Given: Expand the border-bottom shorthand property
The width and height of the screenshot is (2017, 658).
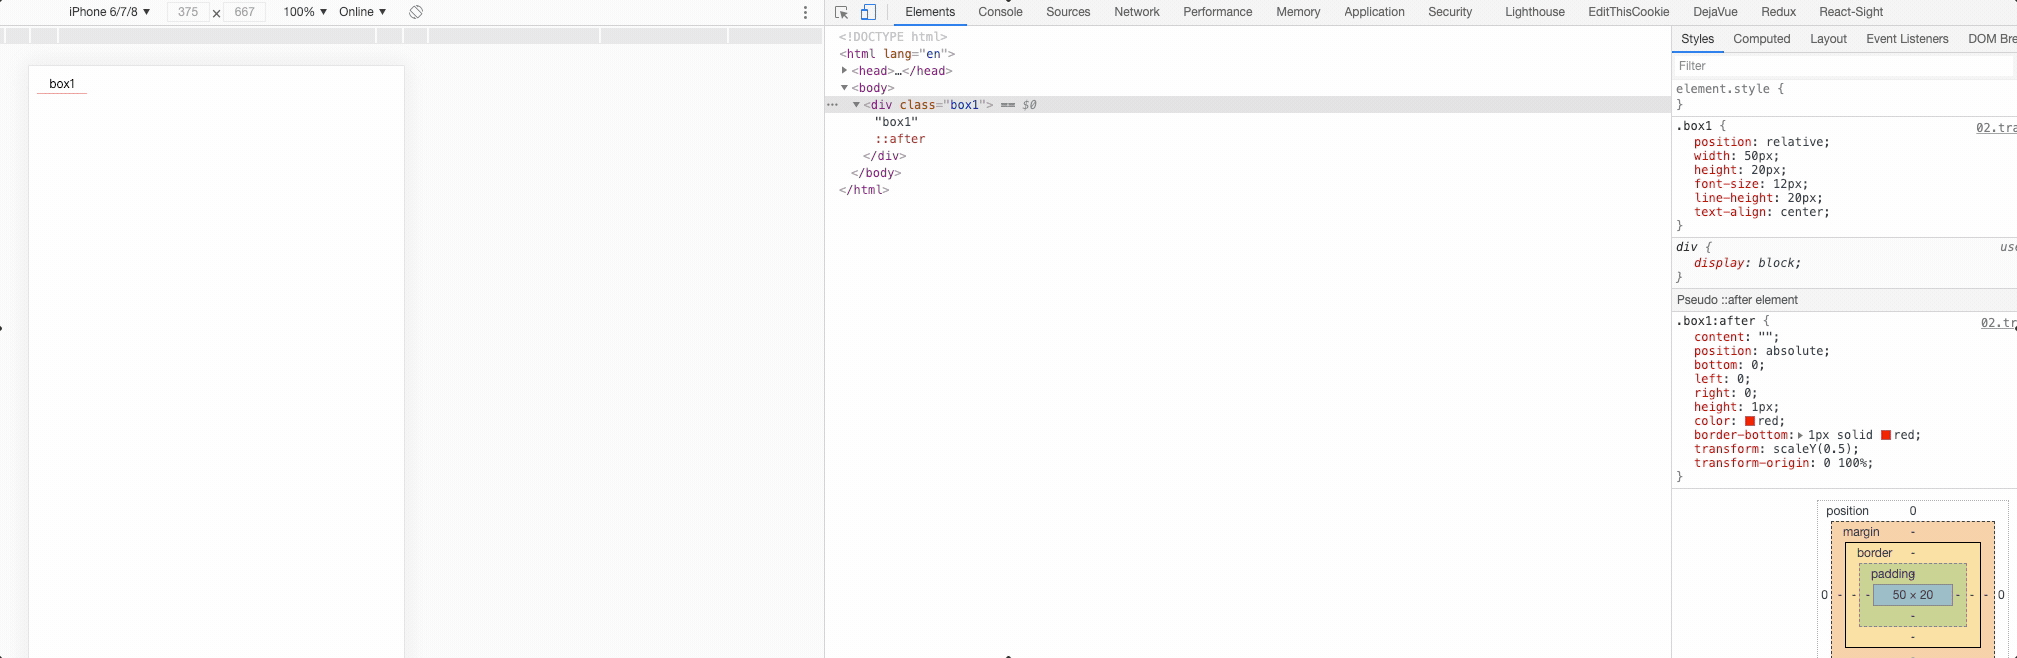Looking at the screenshot, I should (x=1800, y=435).
